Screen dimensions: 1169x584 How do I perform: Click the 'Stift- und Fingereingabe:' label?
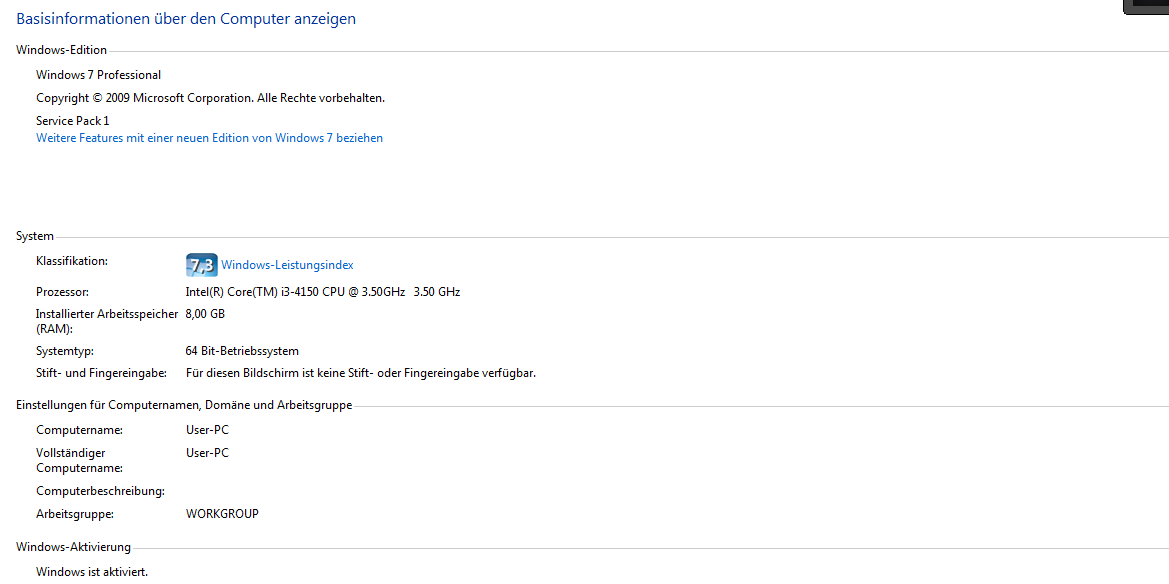point(101,373)
